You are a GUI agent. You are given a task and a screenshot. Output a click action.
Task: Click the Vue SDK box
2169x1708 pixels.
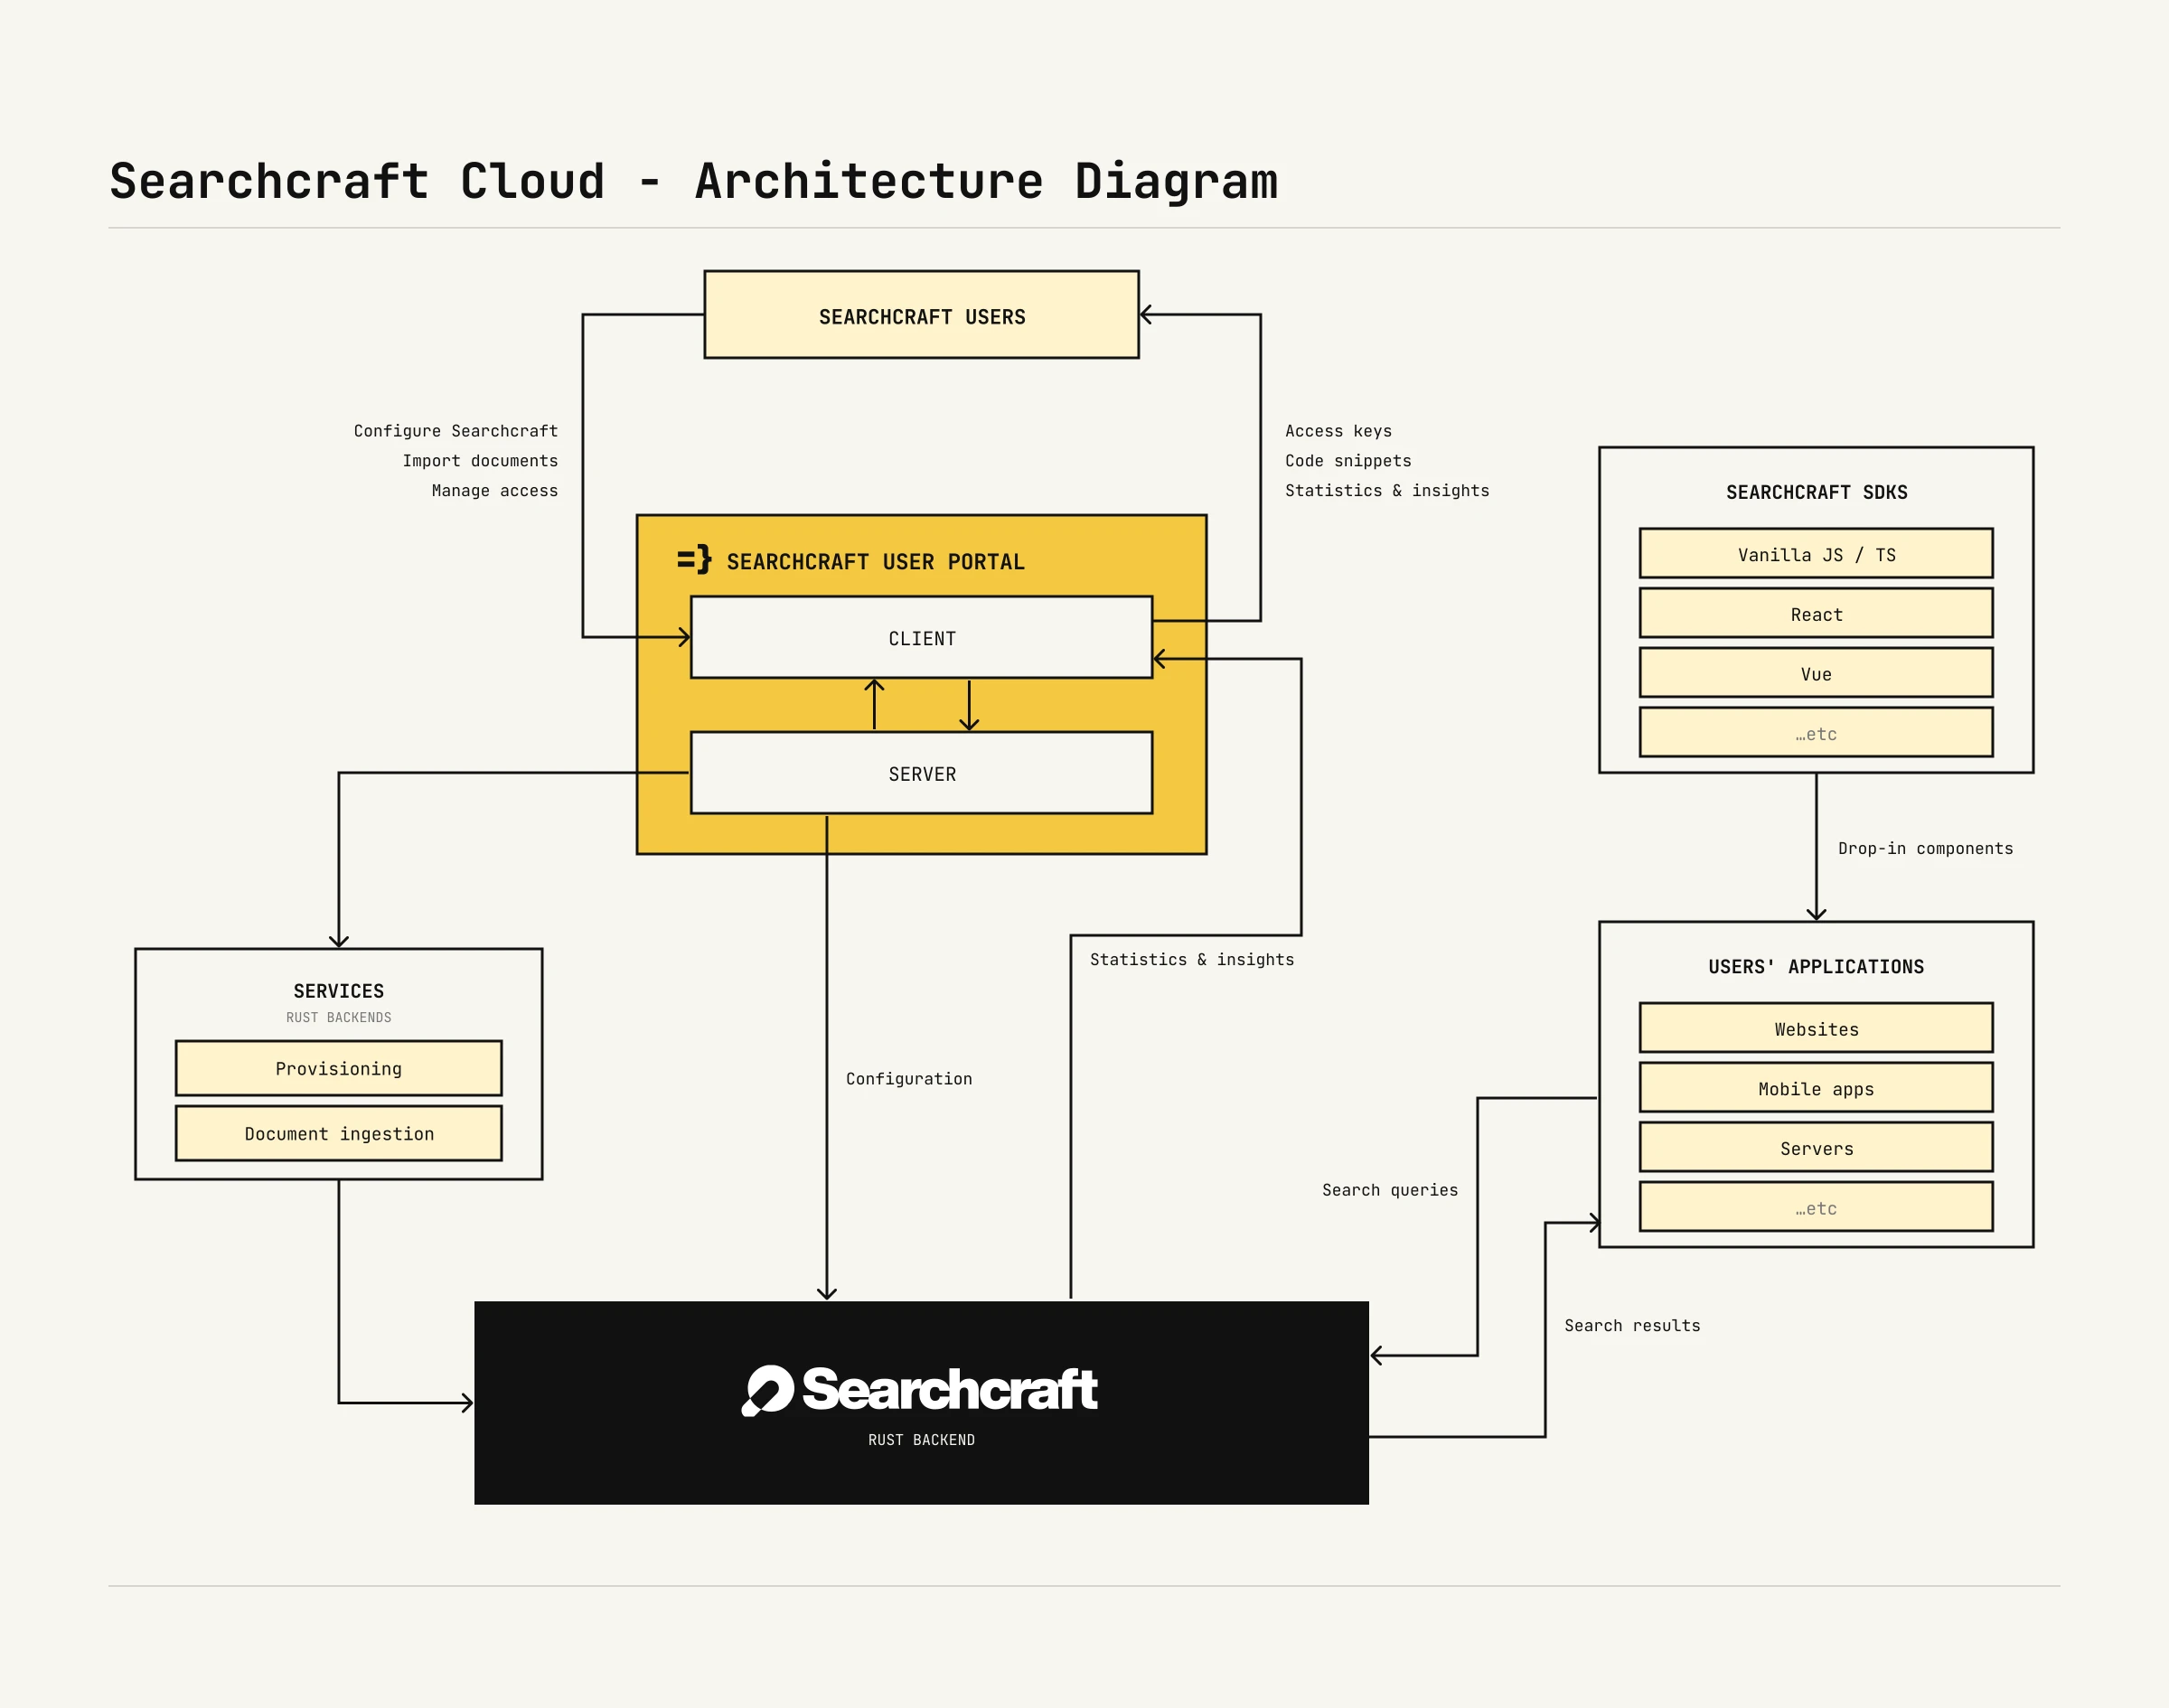1816,673
